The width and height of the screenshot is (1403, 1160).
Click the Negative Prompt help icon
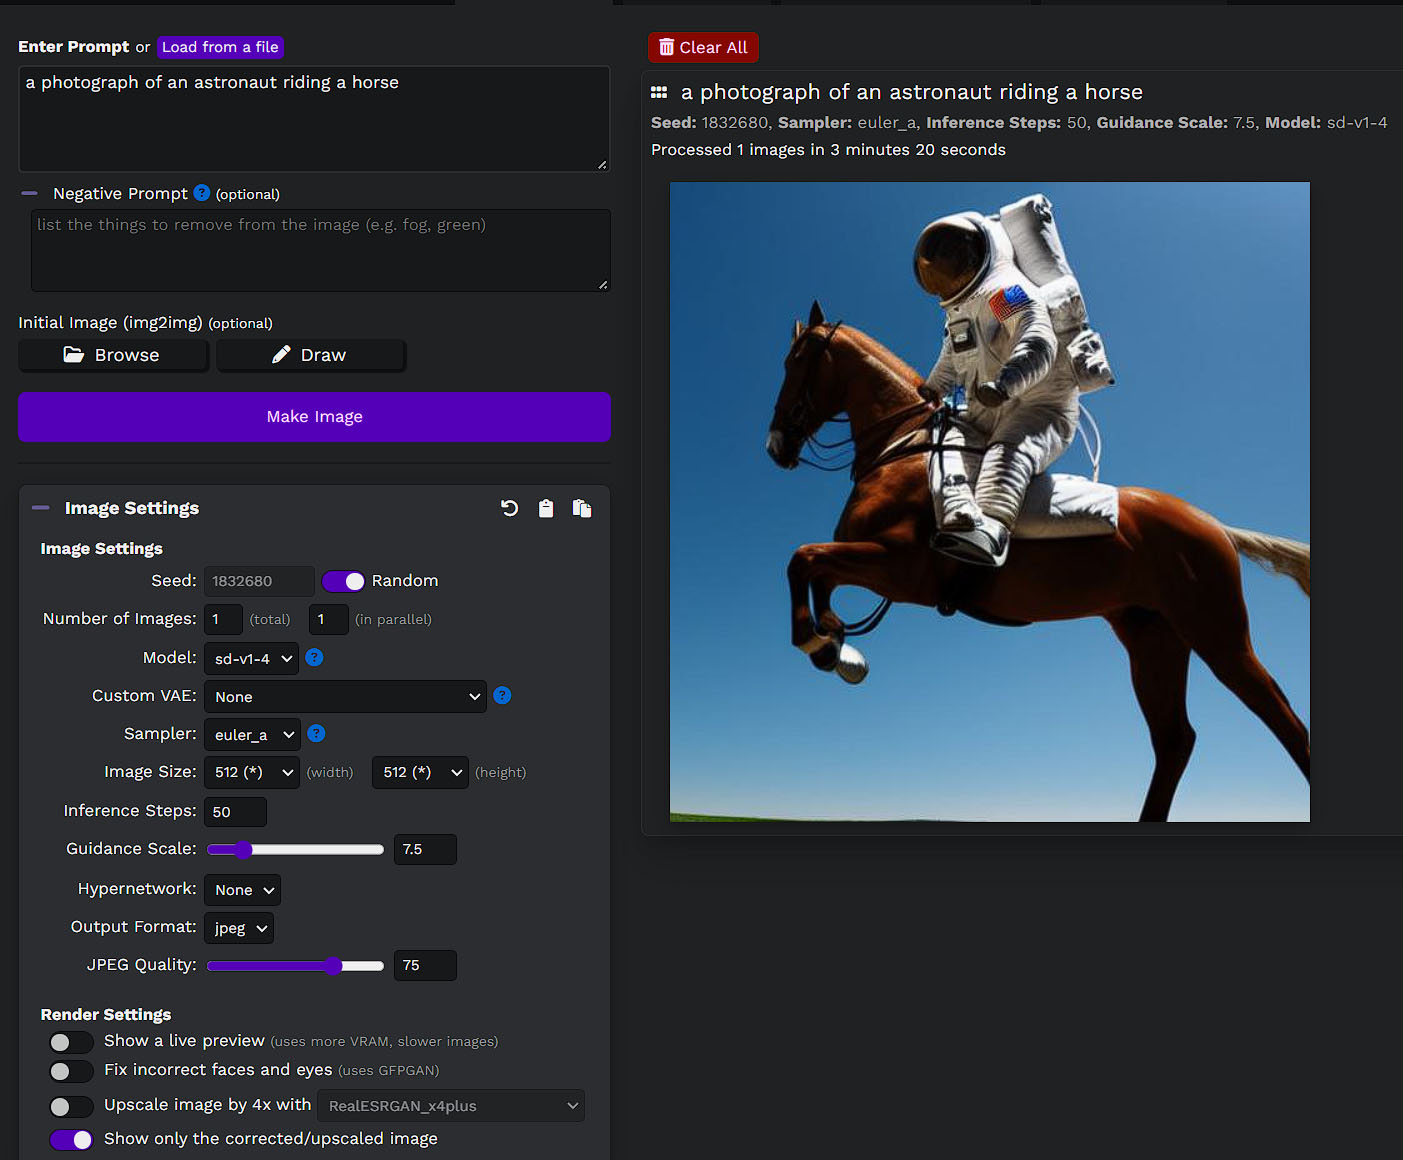[x=202, y=193]
